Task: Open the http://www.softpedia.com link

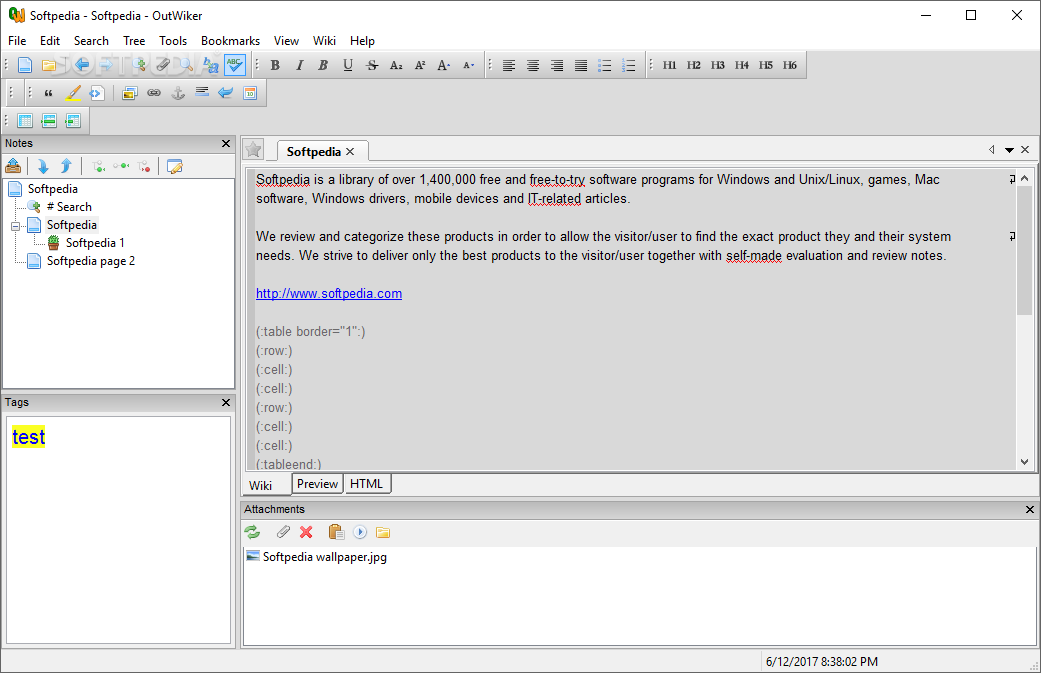Action: [329, 293]
